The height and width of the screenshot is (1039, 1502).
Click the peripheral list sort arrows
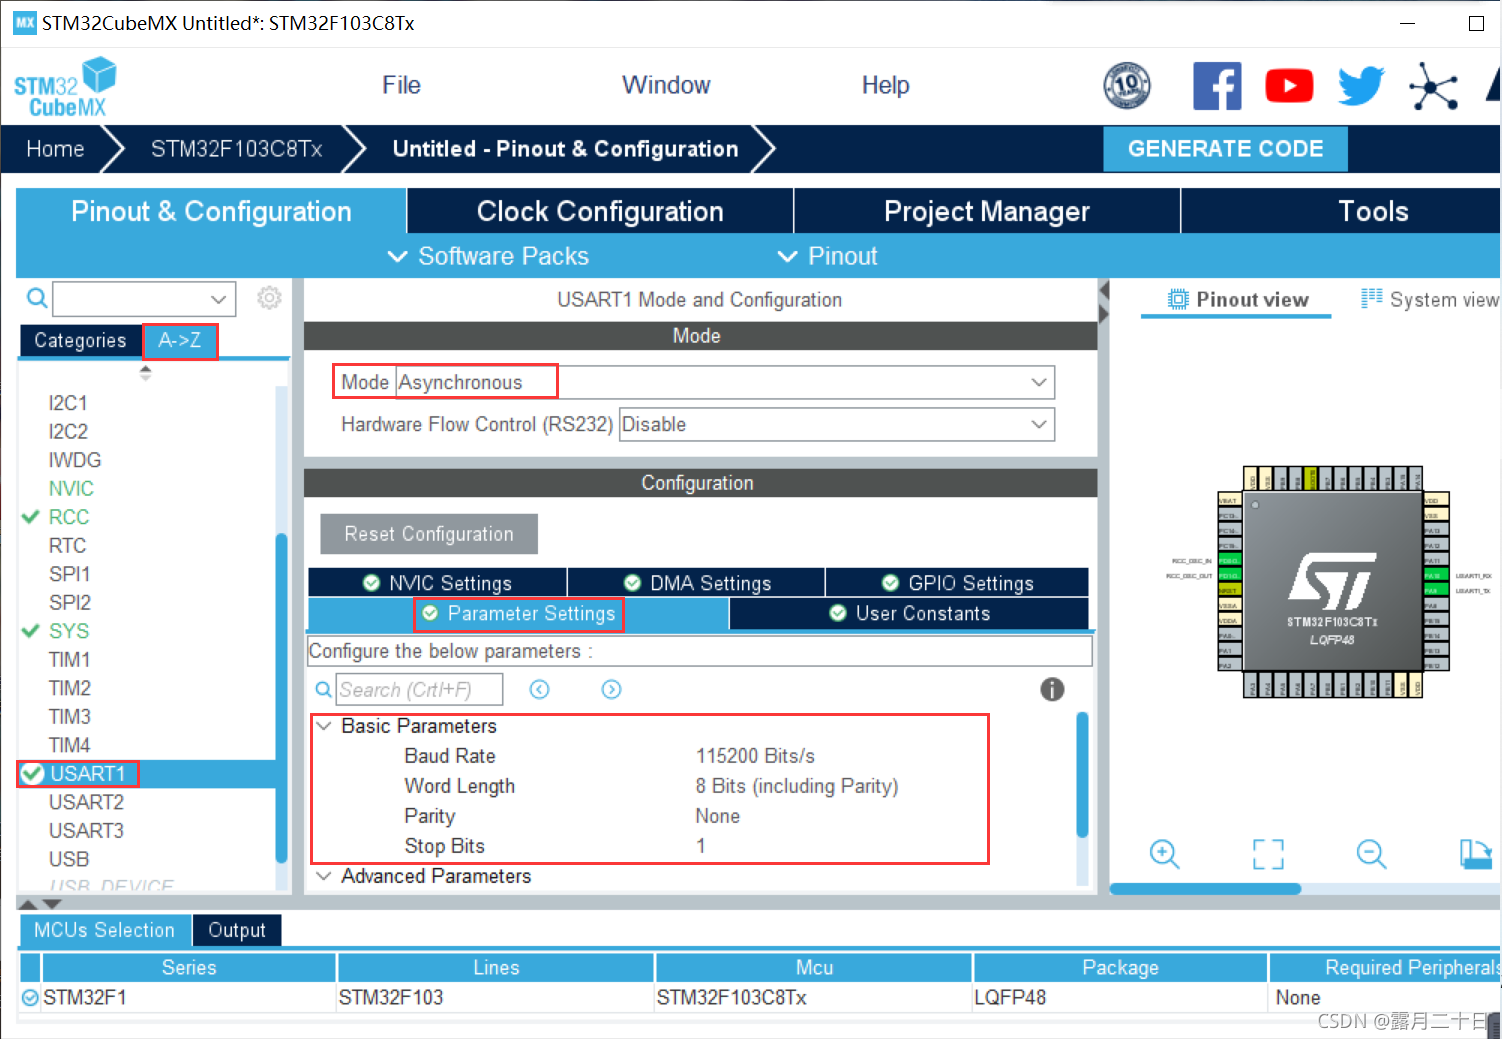pos(146,373)
